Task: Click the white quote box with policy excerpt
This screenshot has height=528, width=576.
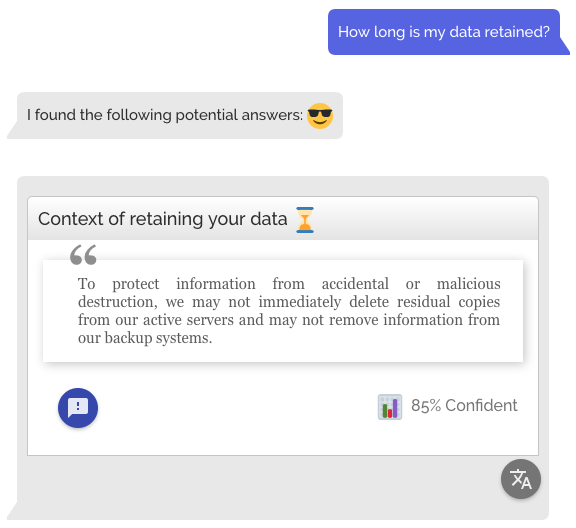Action: click(283, 311)
